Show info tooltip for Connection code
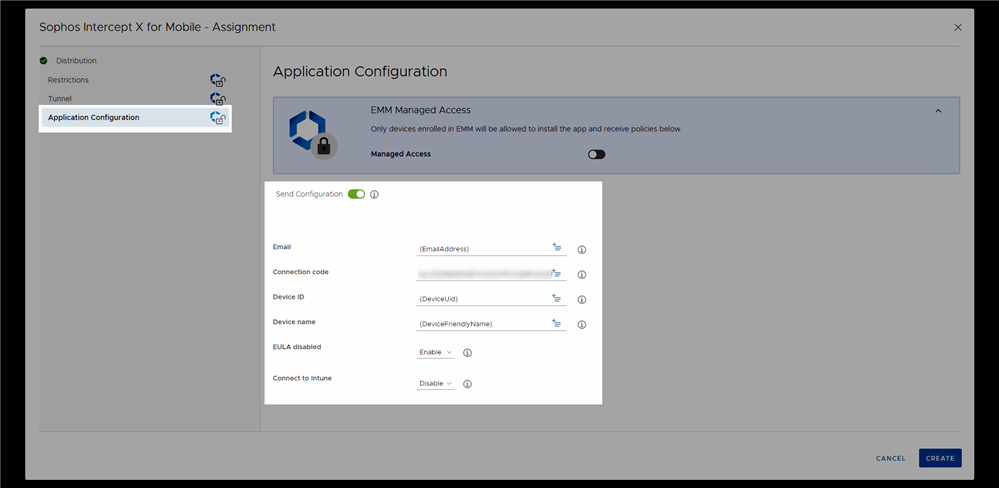The width and height of the screenshot is (999, 488). click(581, 275)
